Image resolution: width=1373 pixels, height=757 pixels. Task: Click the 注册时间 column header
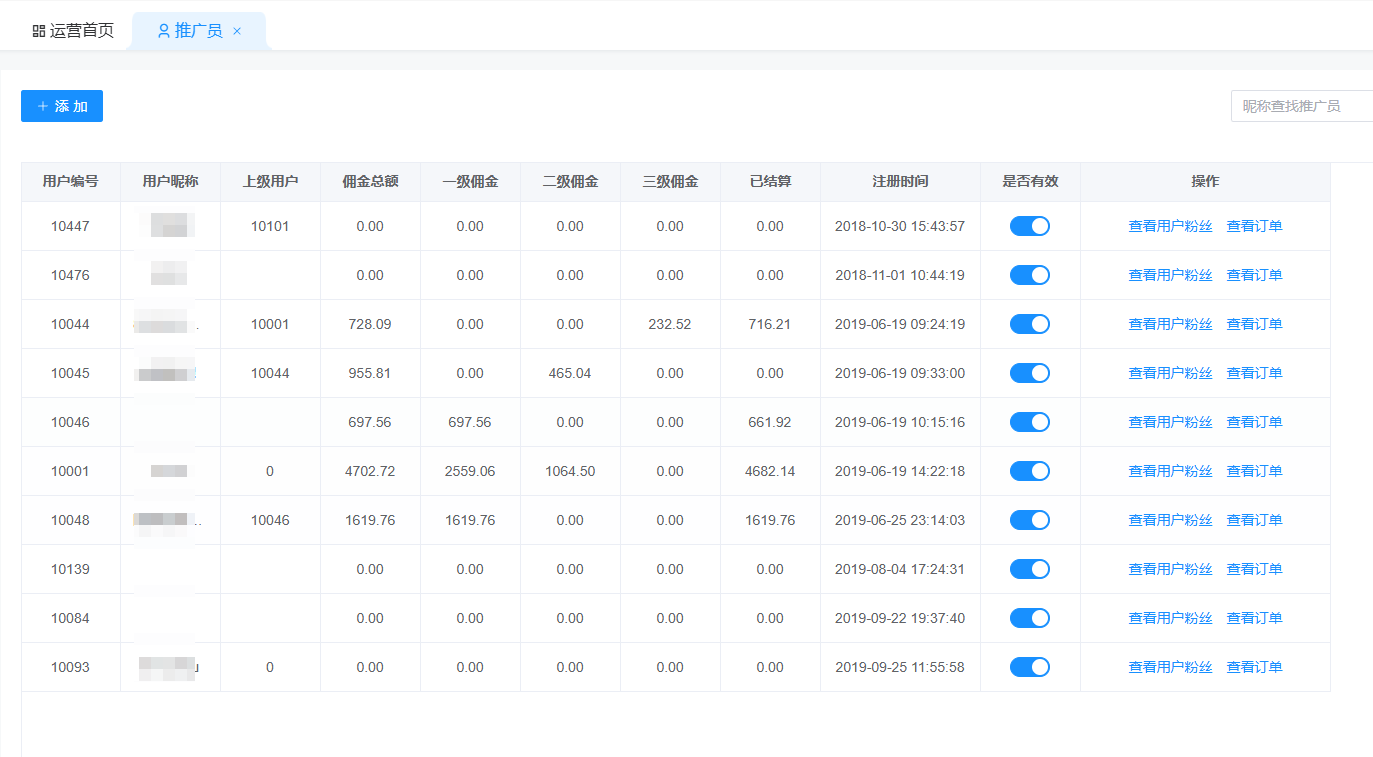(900, 182)
